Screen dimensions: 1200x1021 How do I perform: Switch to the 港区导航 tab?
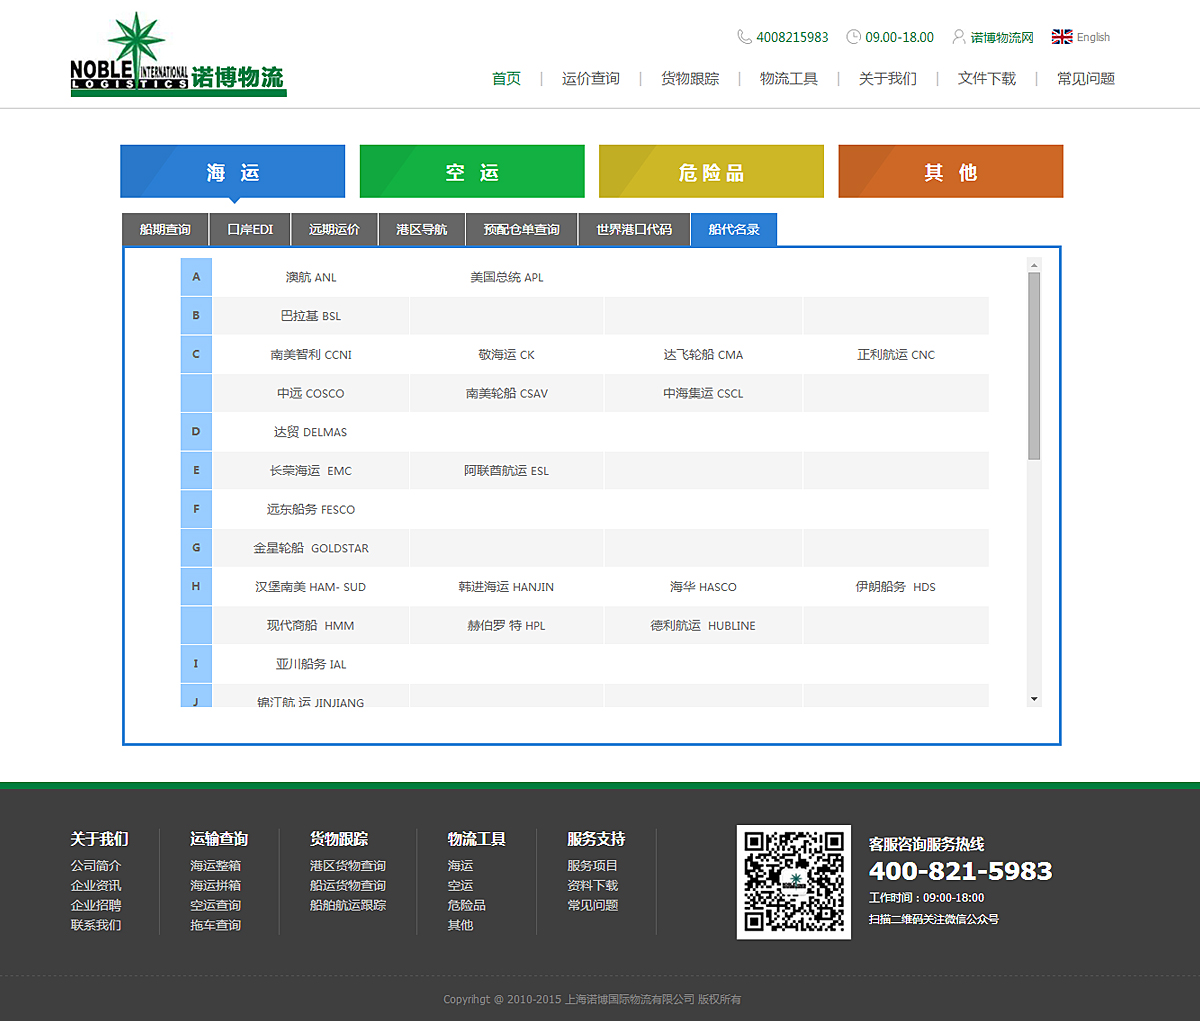click(x=422, y=229)
